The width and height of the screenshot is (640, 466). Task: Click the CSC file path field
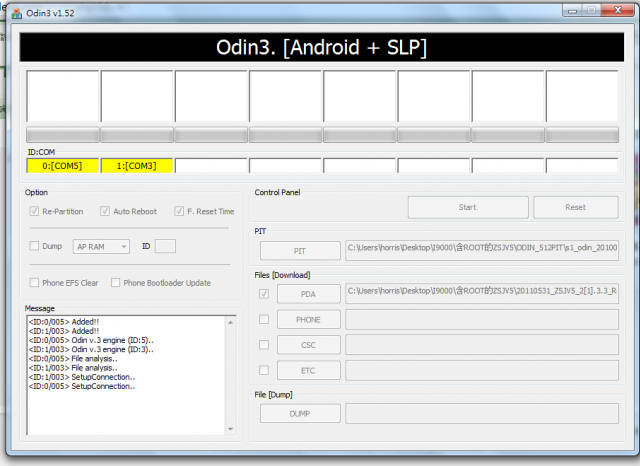(482, 345)
